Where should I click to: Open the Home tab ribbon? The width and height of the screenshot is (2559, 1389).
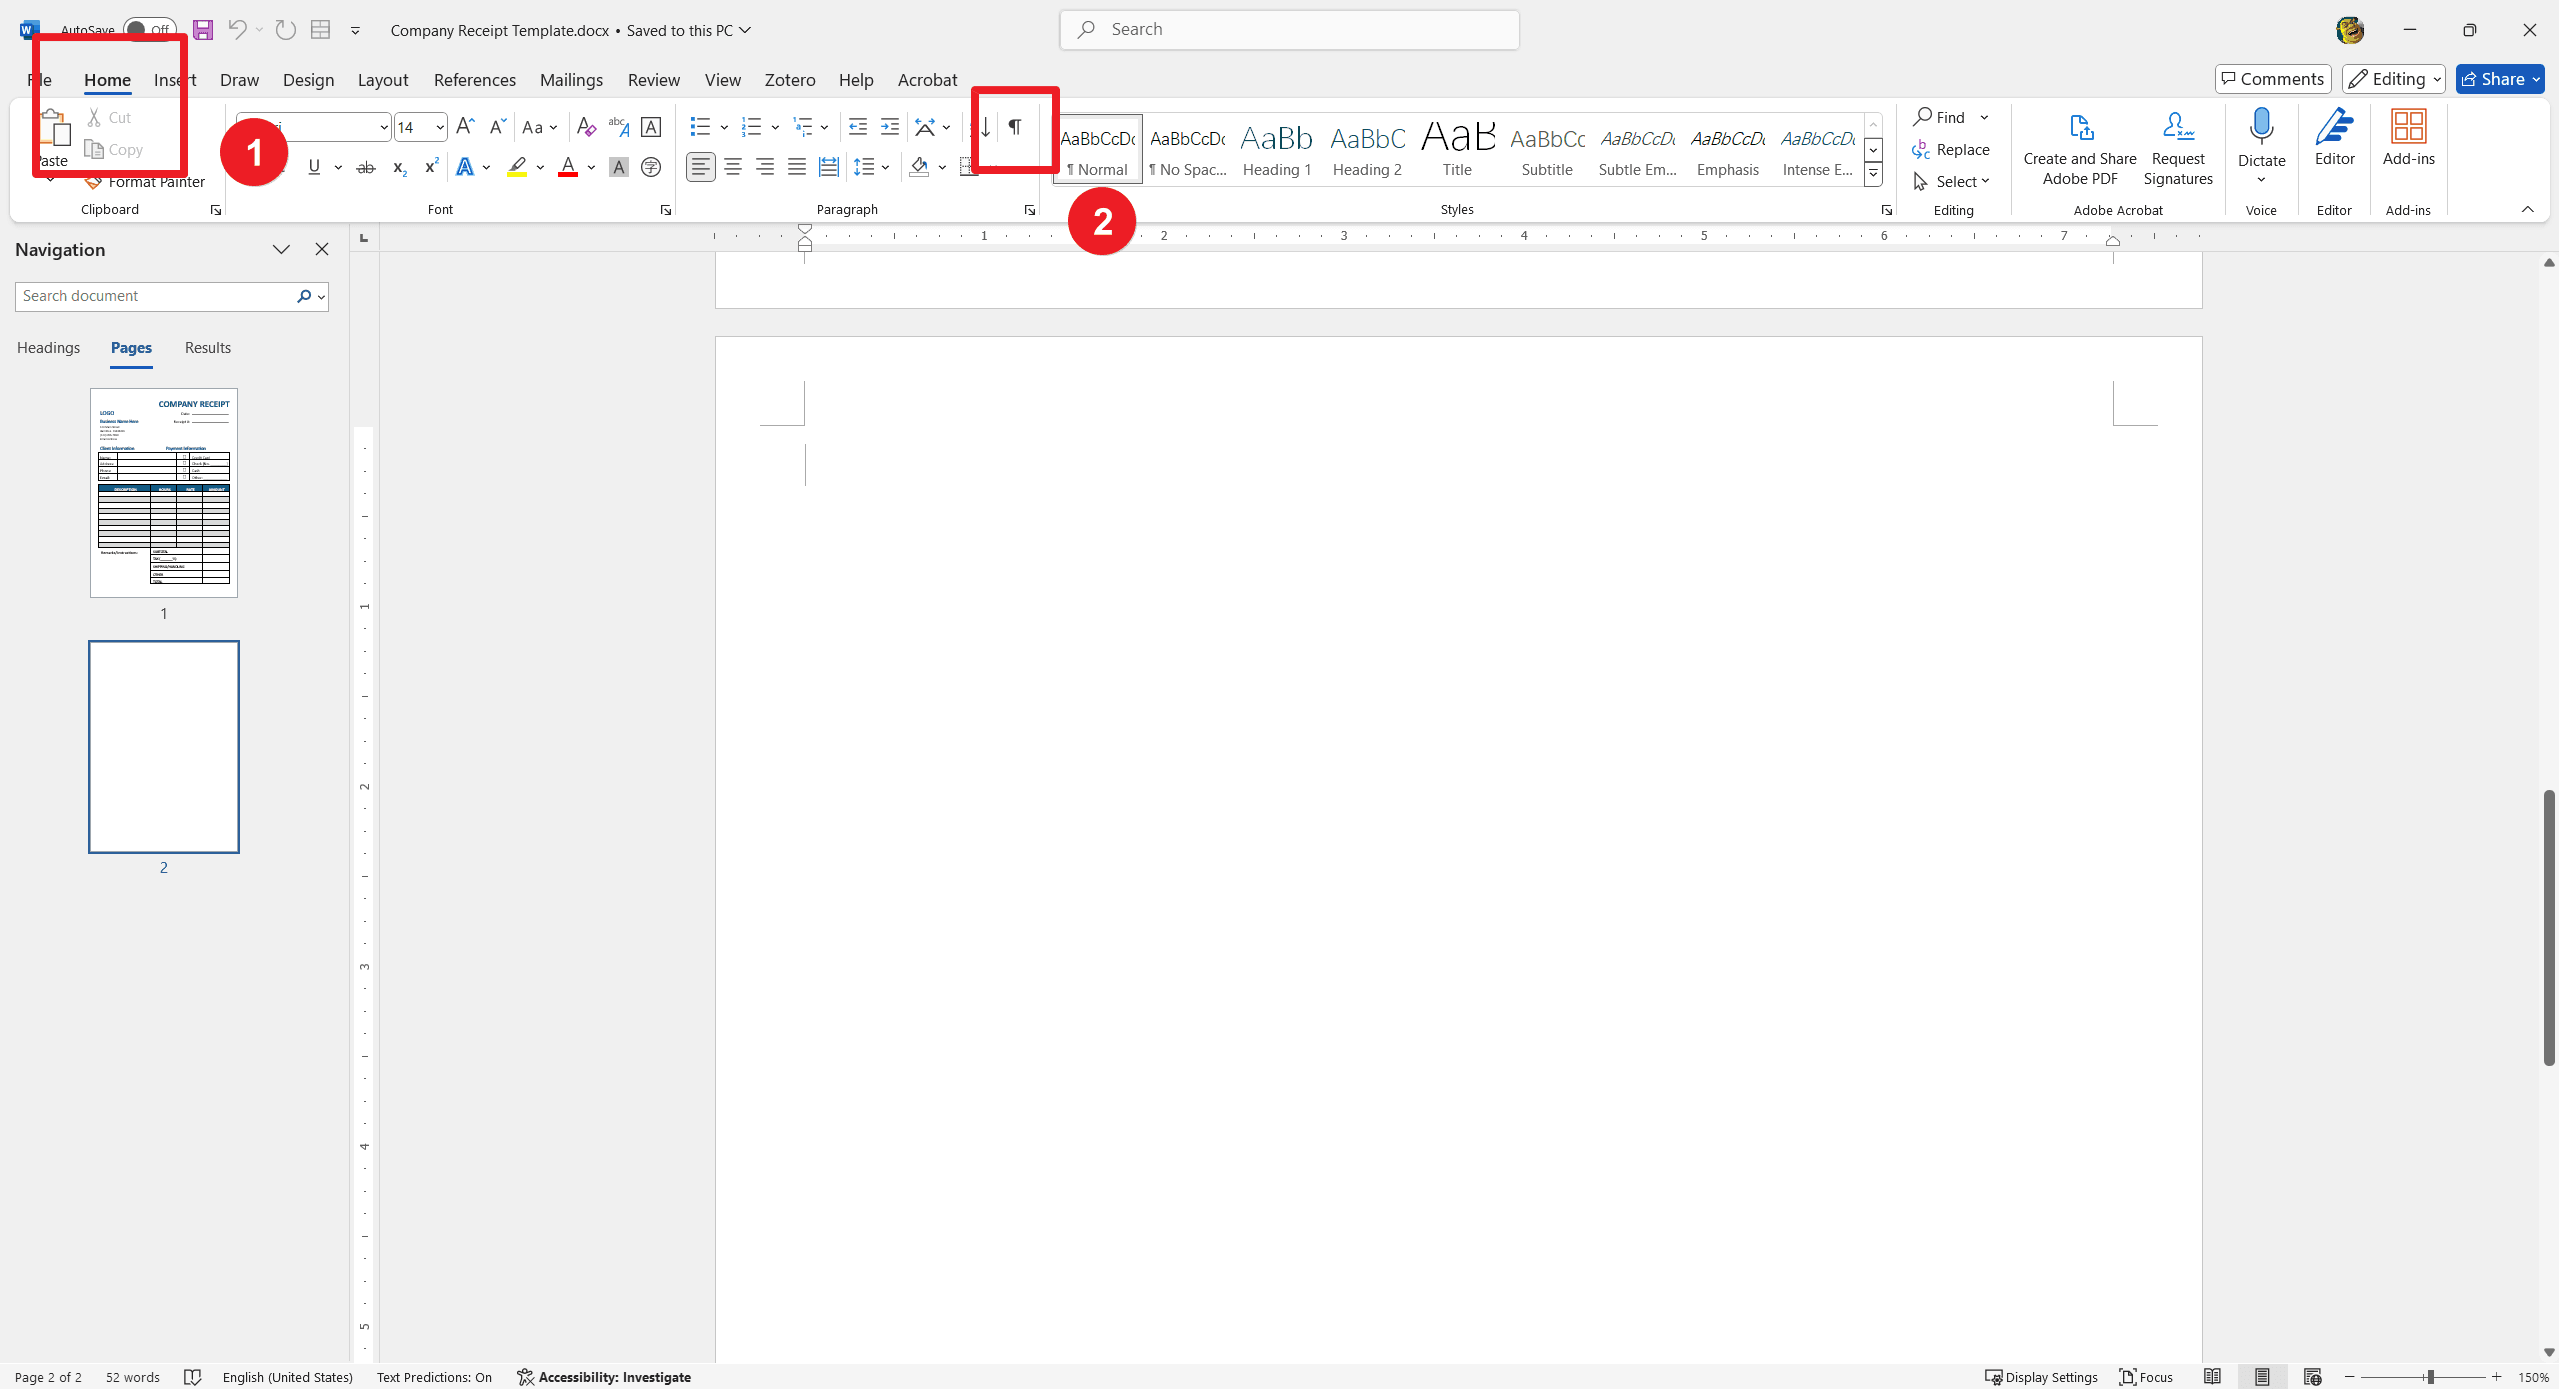[x=106, y=79]
